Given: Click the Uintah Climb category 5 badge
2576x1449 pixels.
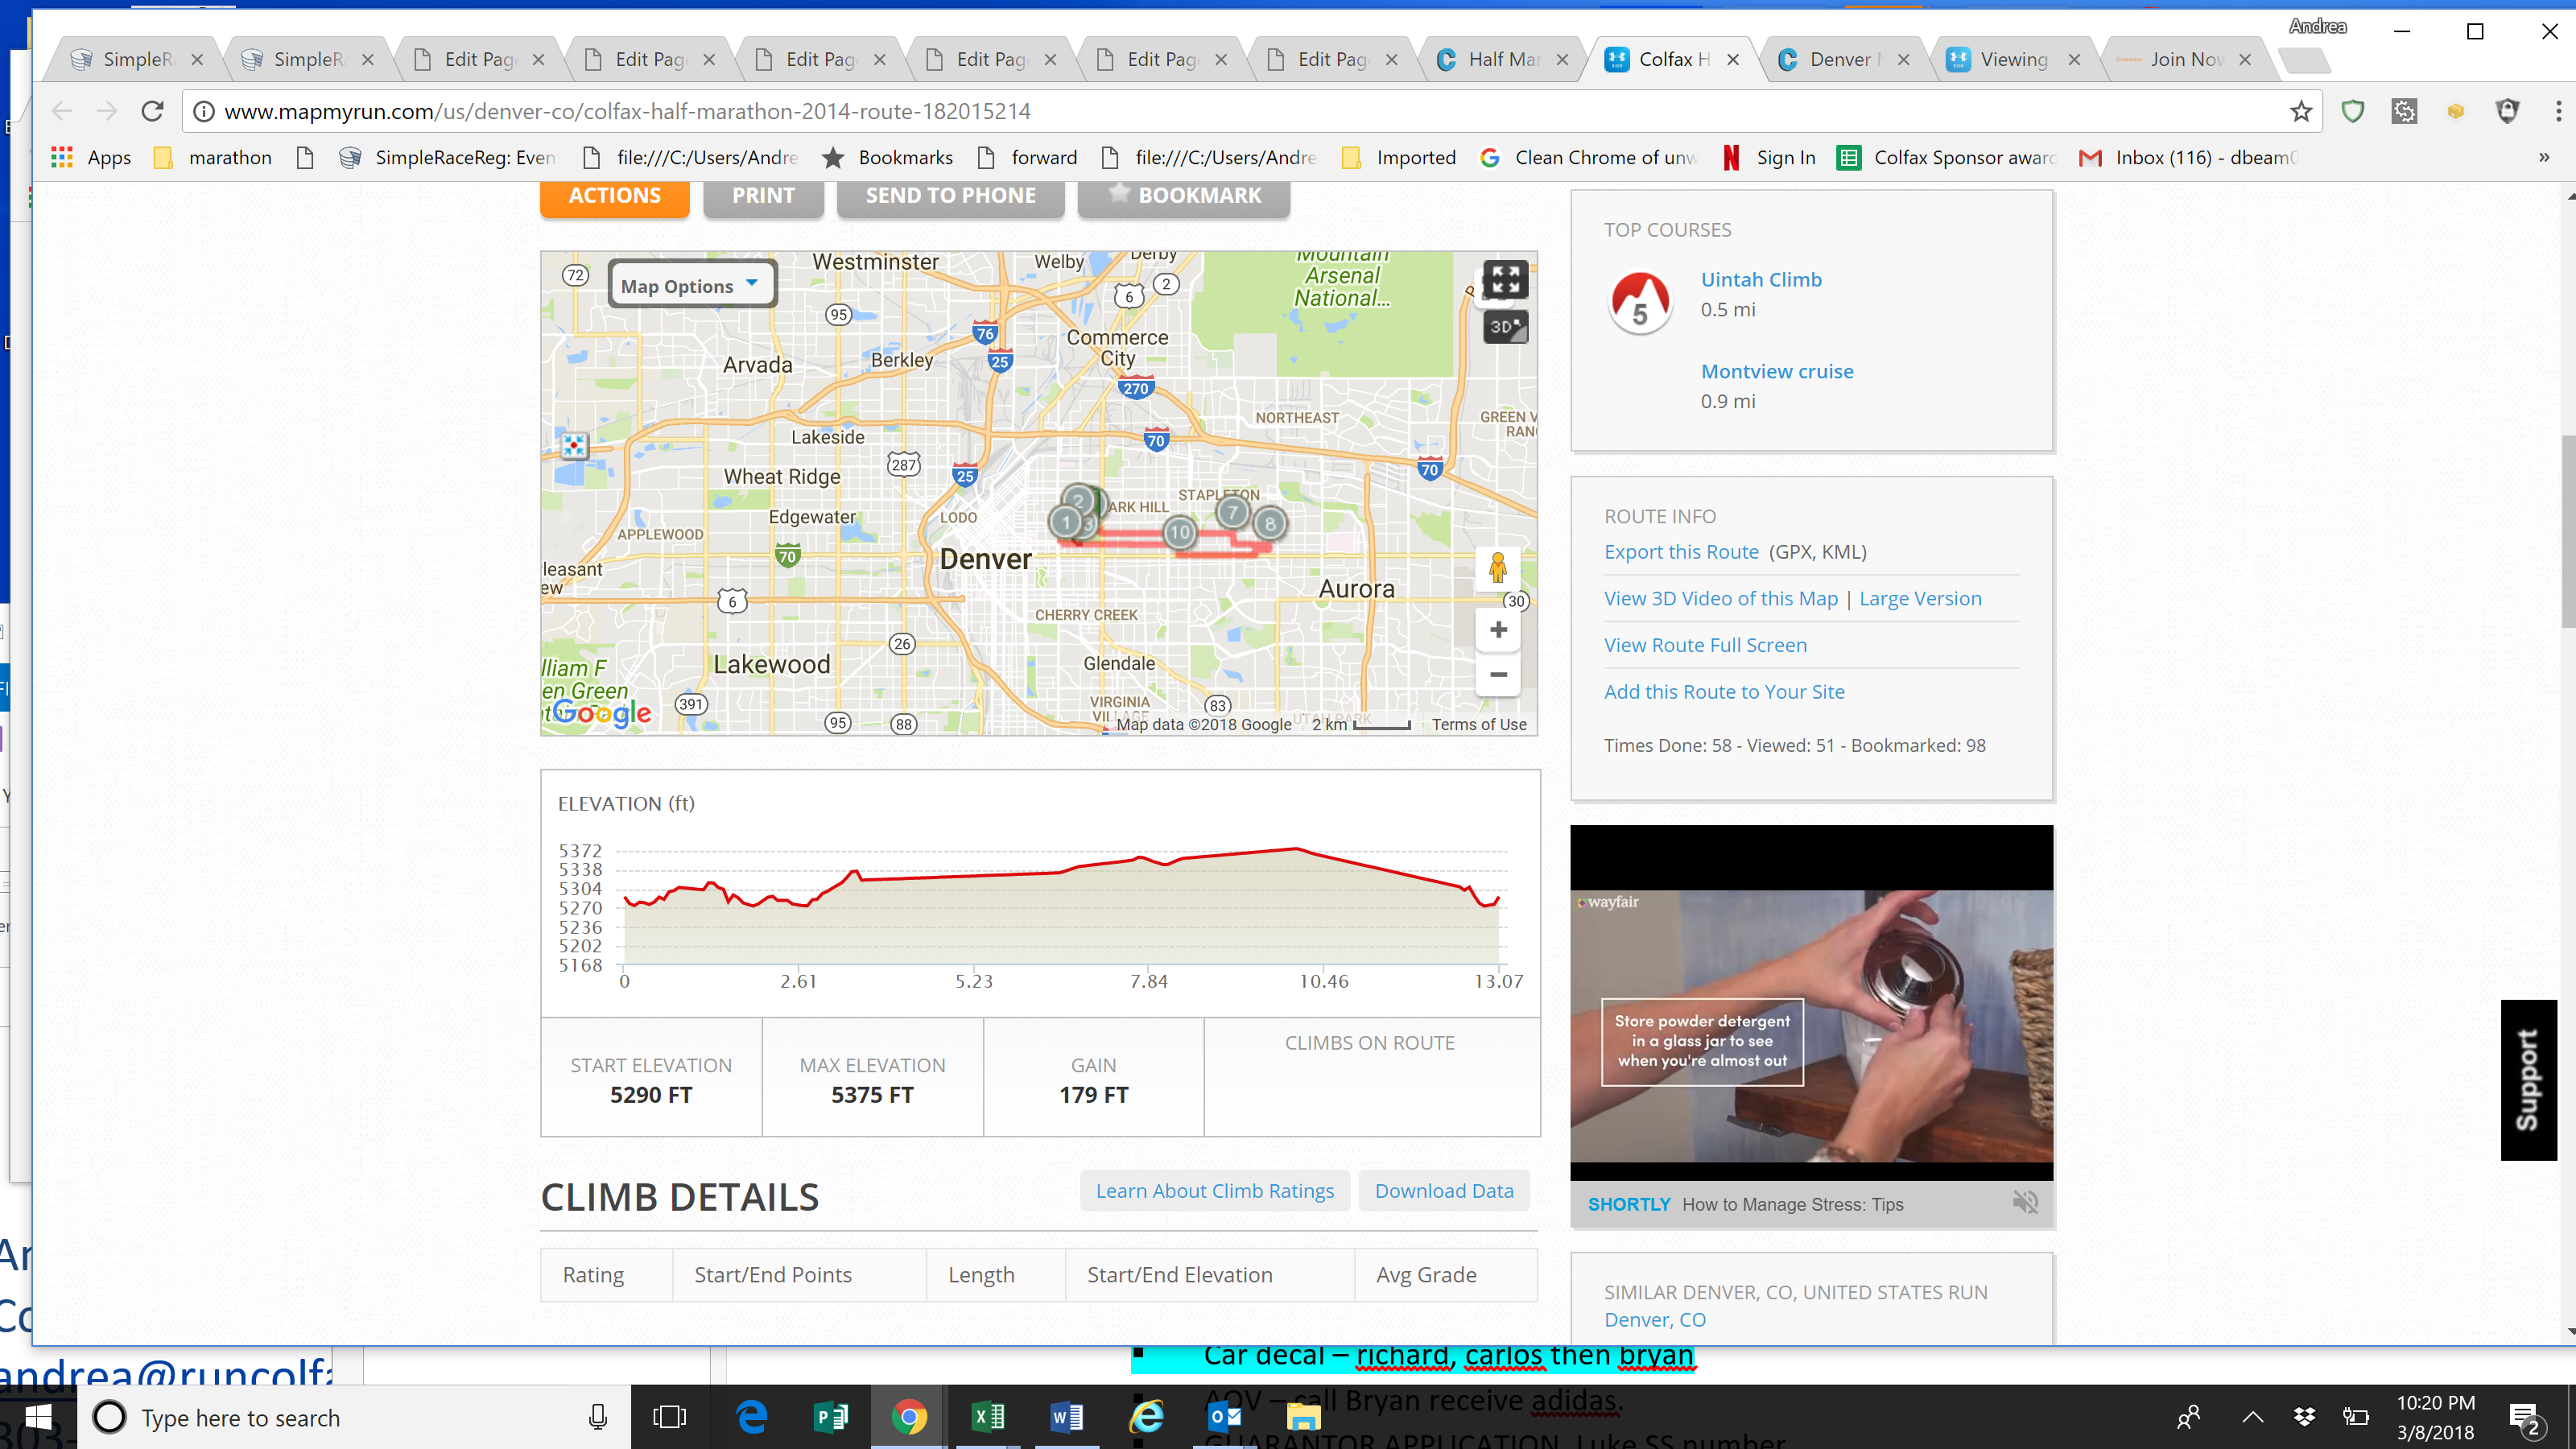Looking at the screenshot, I should 1639,303.
